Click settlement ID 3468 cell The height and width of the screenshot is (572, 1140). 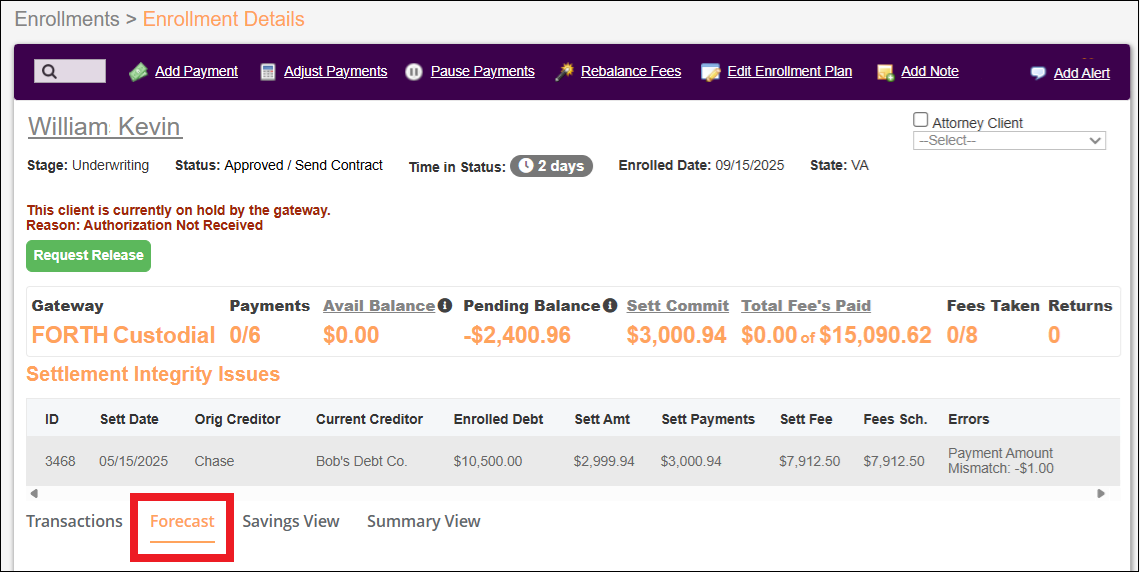[x=60, y=462]
